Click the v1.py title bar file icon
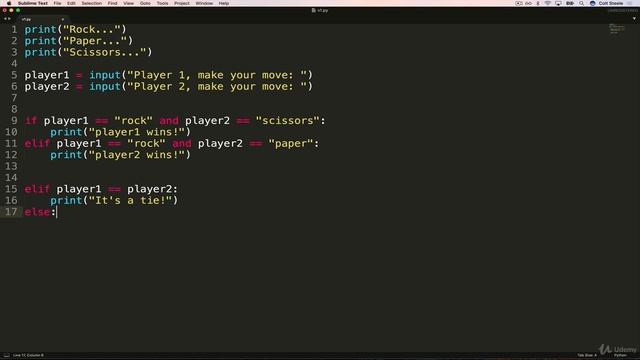 pyautogui.click(x=313, y=10)
